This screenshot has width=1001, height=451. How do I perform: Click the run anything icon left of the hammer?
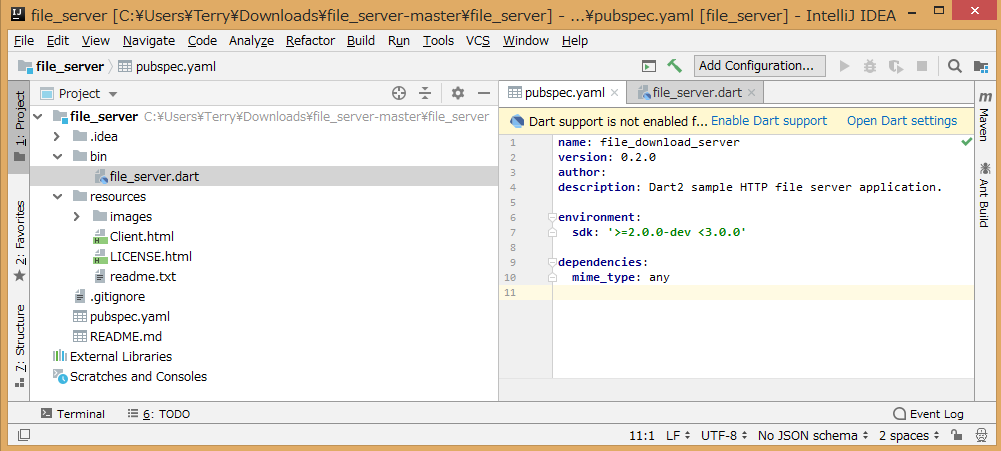click(649, 66)
